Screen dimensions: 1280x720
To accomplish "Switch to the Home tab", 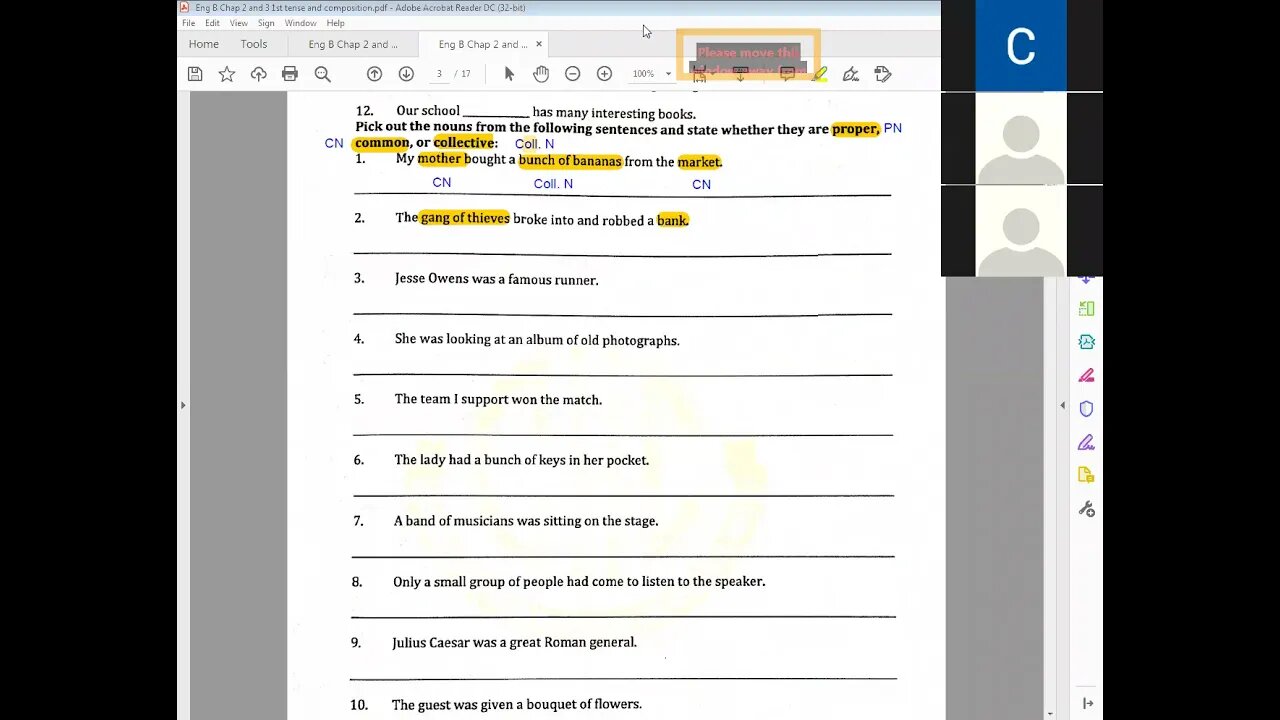I will pyautogui.click(x=203, y=44).
